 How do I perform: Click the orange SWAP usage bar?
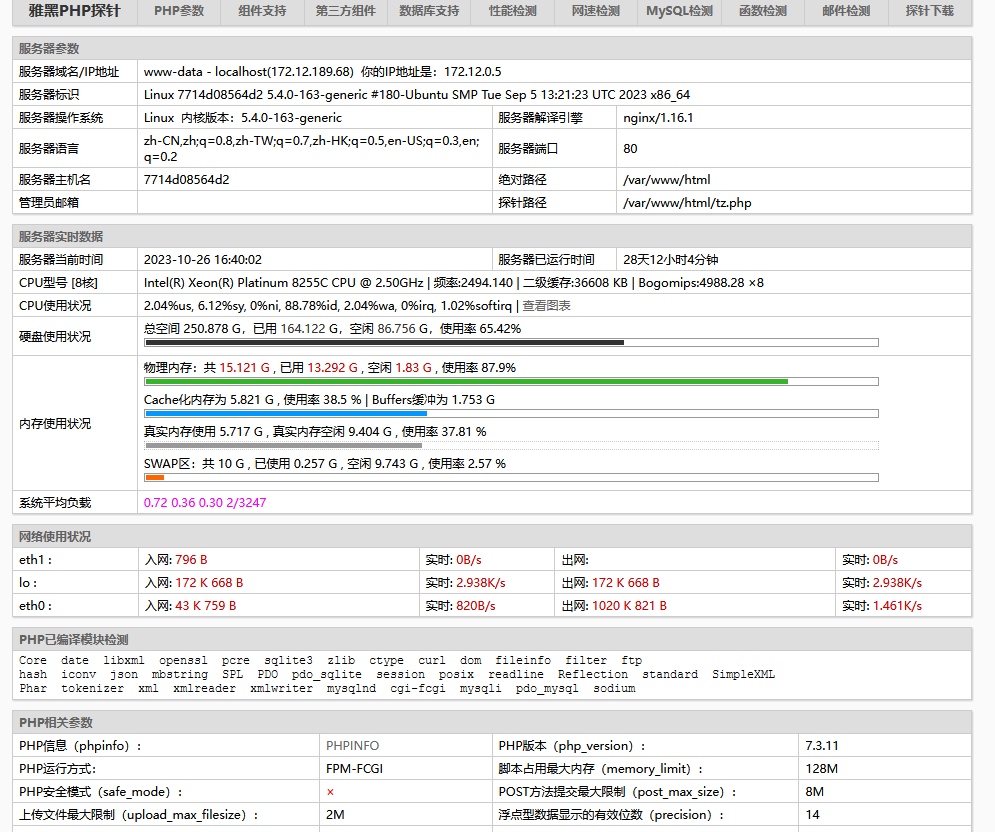click(155, 477)
